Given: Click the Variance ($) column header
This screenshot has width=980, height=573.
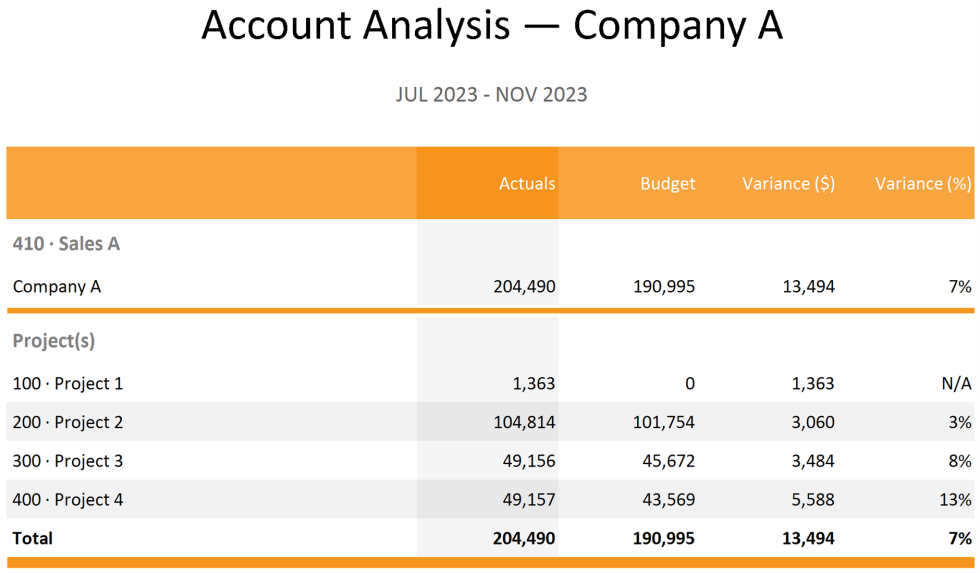Looking at the screenshot, I should pyautogui.click(x=788, y=184).
